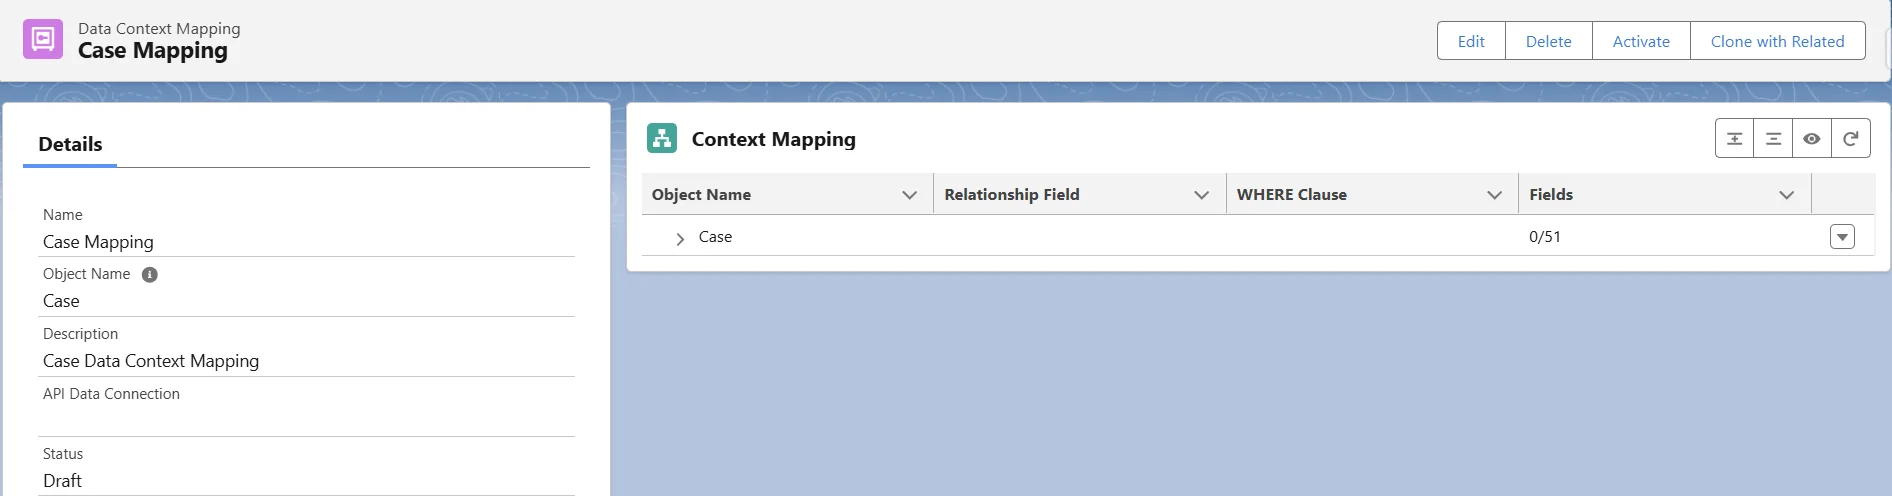Open the Case row actions dropdown
This screenshot has width=1892, height=496.
click(1842, 237)
